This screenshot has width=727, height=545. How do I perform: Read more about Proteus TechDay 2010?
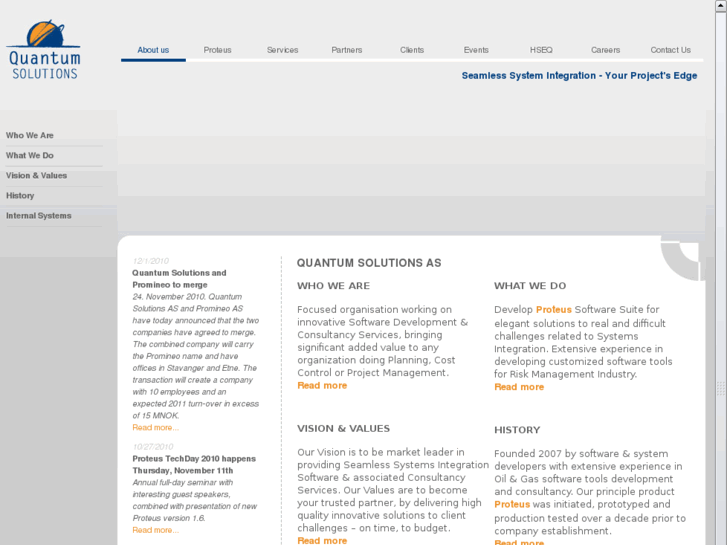(155, 530)
